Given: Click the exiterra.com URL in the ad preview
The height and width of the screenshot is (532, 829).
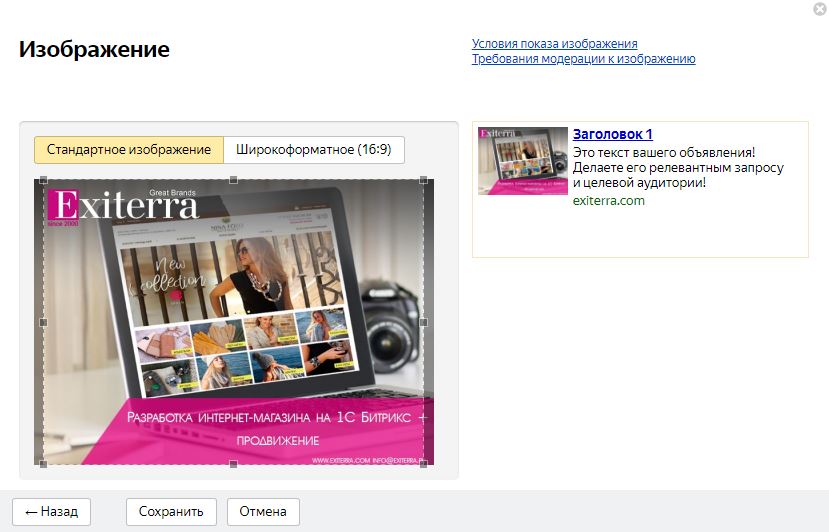Looking at the screenshot, I should [x=608, y=200].
